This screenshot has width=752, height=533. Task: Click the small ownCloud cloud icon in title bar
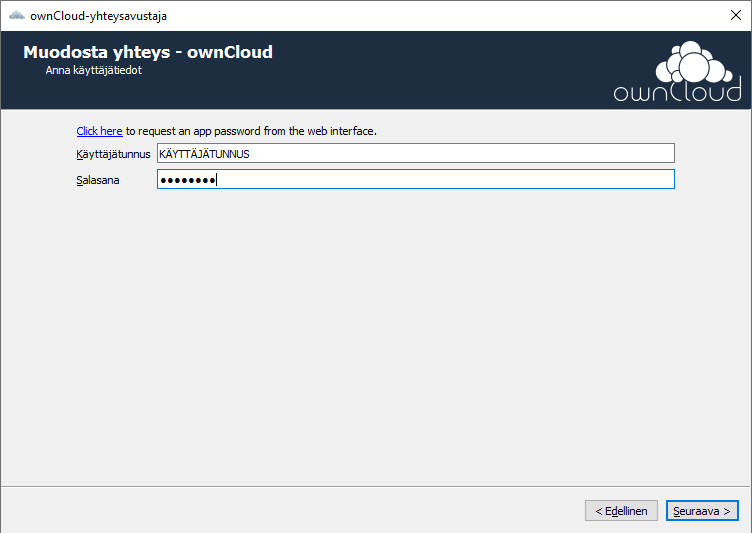click(x=17, y=16)
